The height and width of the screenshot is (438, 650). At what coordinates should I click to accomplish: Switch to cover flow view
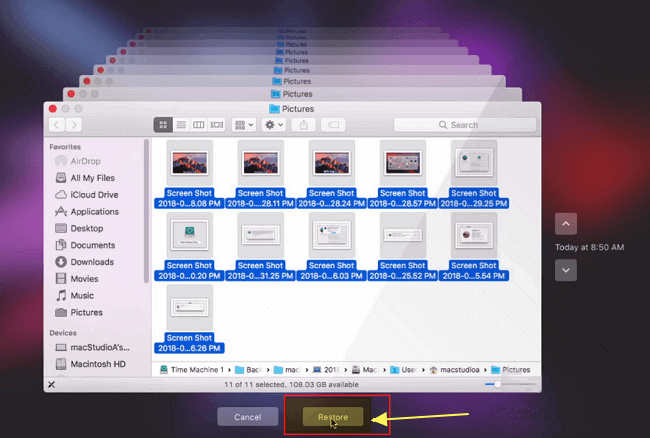(216, 125)
